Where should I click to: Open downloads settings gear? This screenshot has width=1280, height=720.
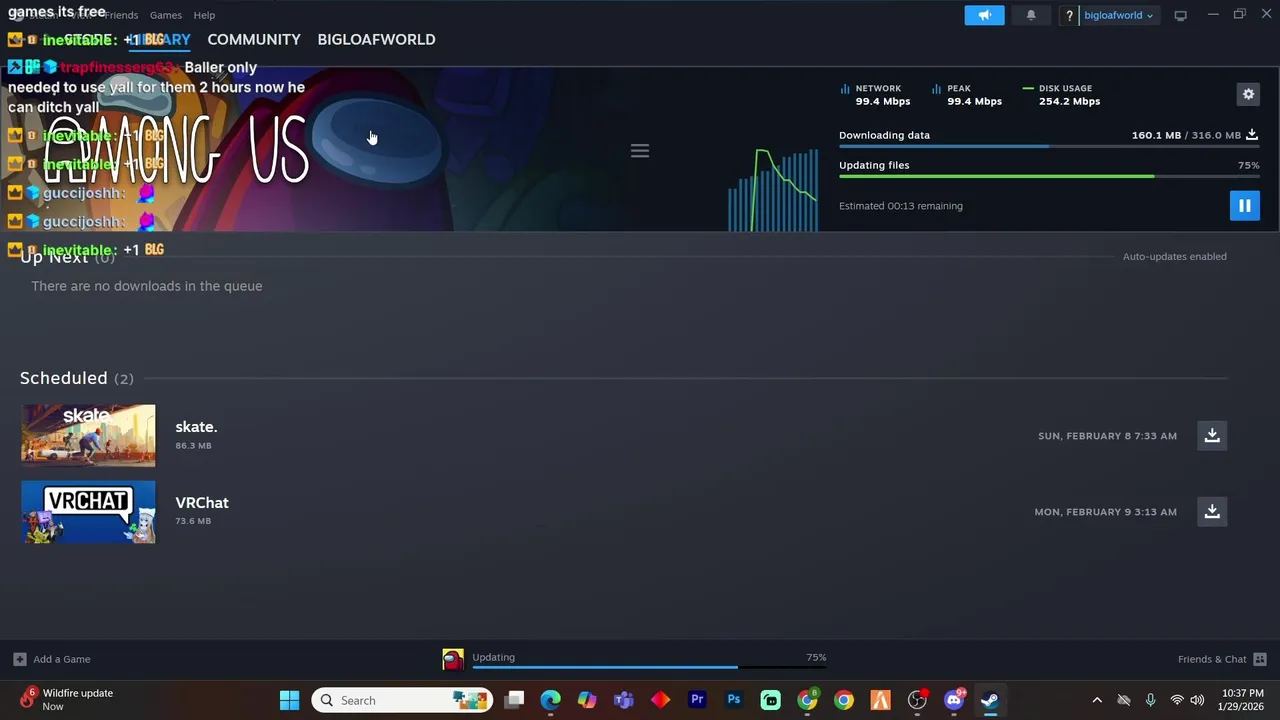pos(1248,94)
